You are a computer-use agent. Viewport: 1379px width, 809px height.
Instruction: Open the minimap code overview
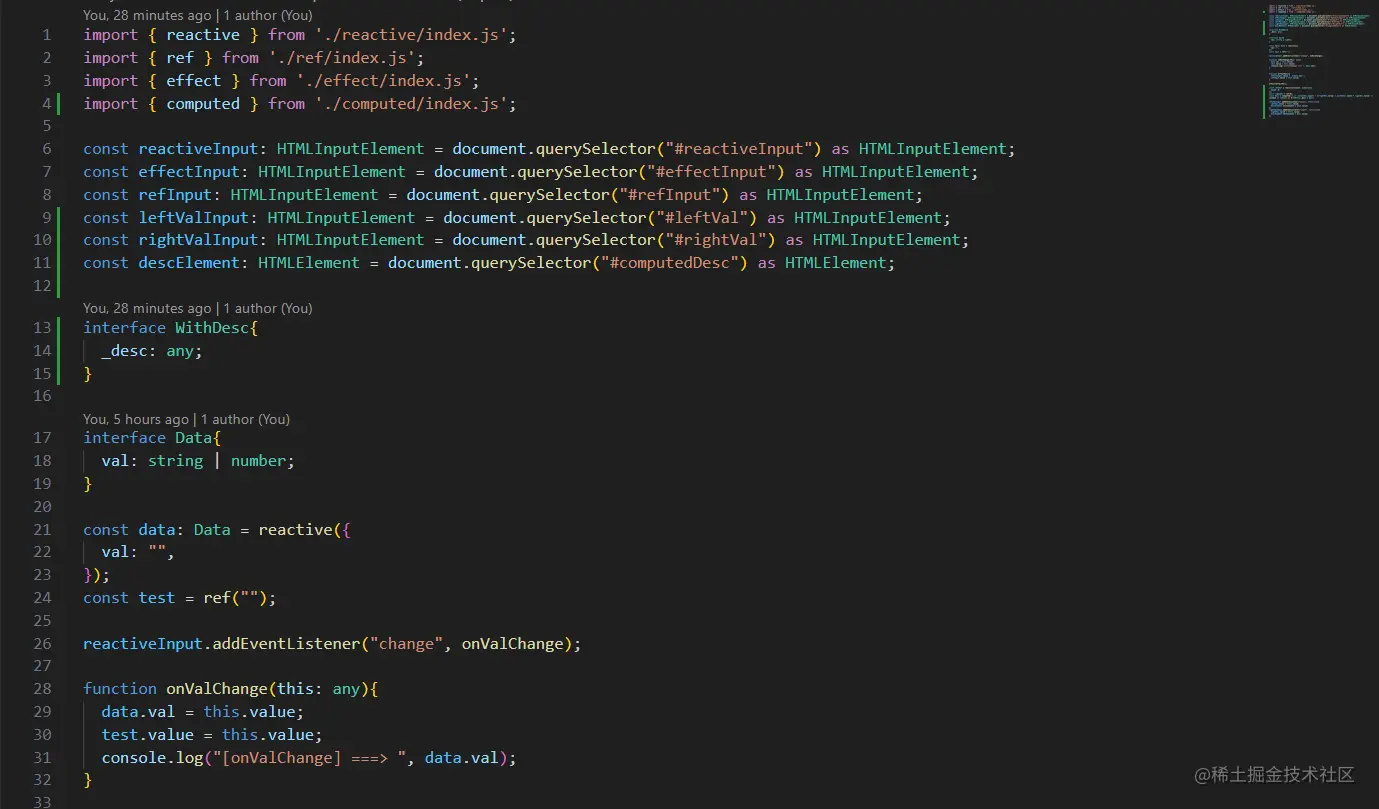pos(1318,62)
